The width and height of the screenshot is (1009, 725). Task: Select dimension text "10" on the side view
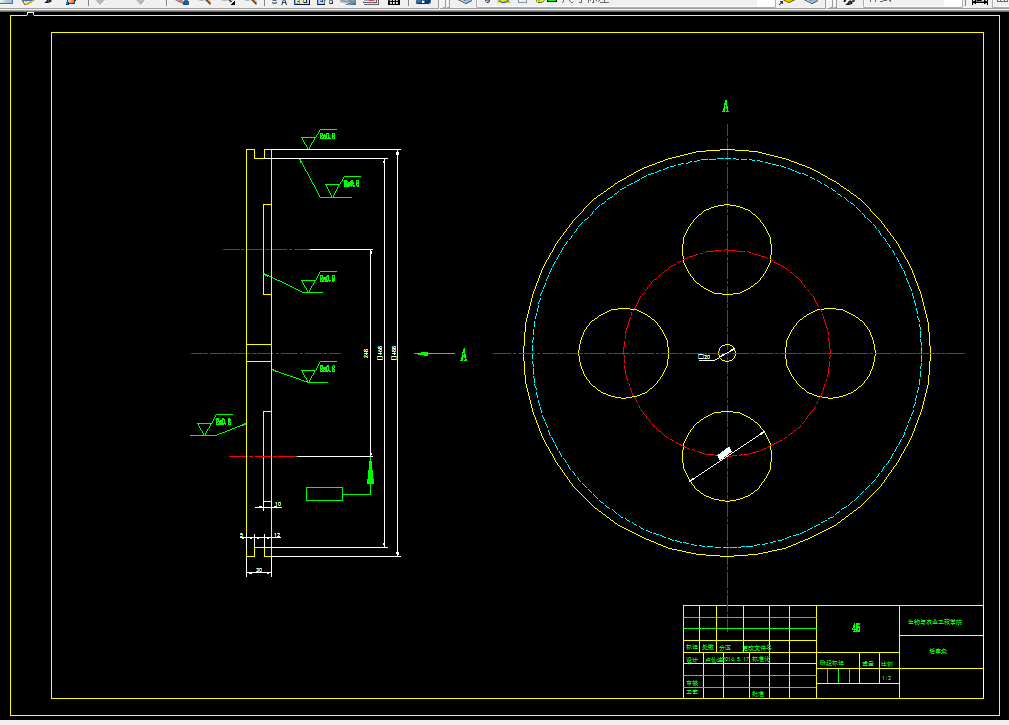click(278, 504)
